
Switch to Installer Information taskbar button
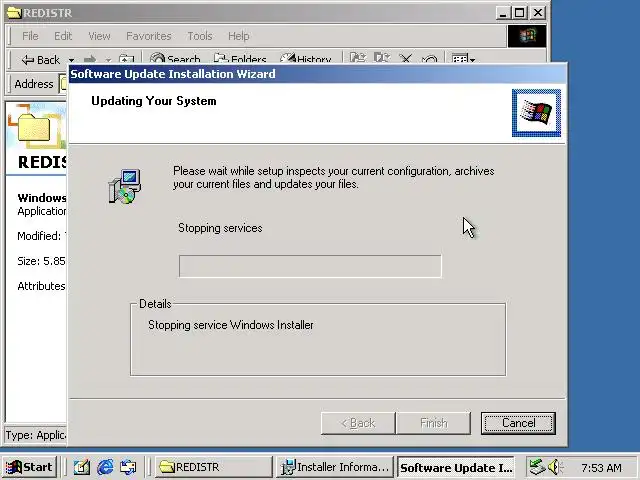click(x=335, y=467)
